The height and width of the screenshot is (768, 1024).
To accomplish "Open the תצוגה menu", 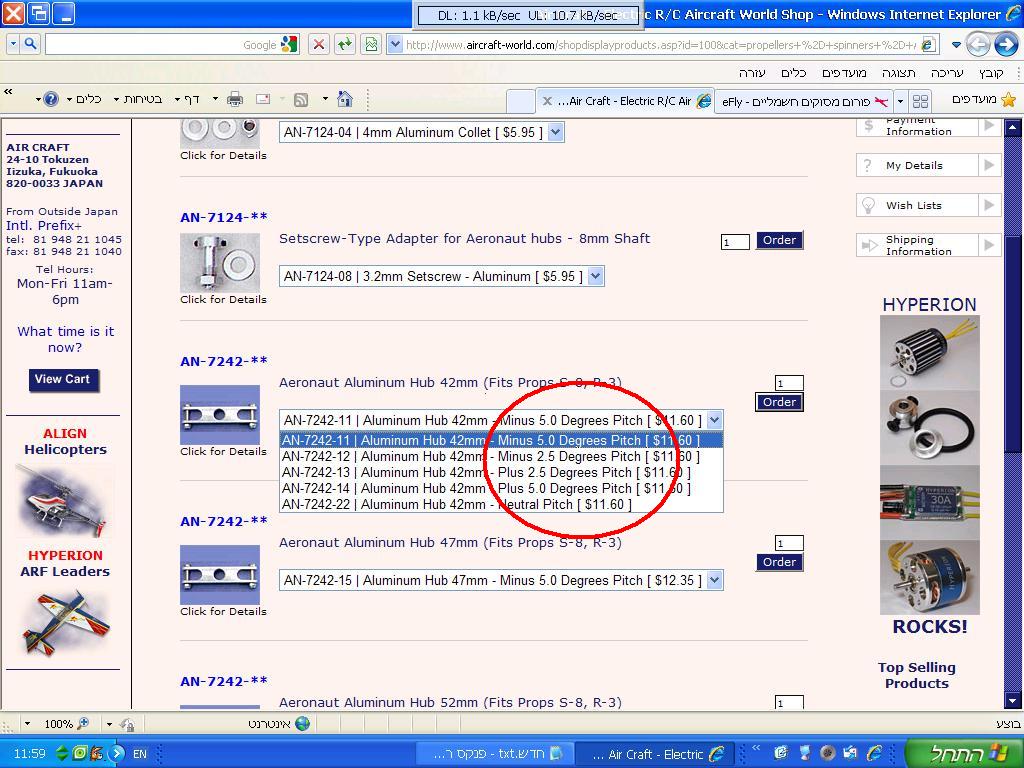I will [x=899, y=72].
